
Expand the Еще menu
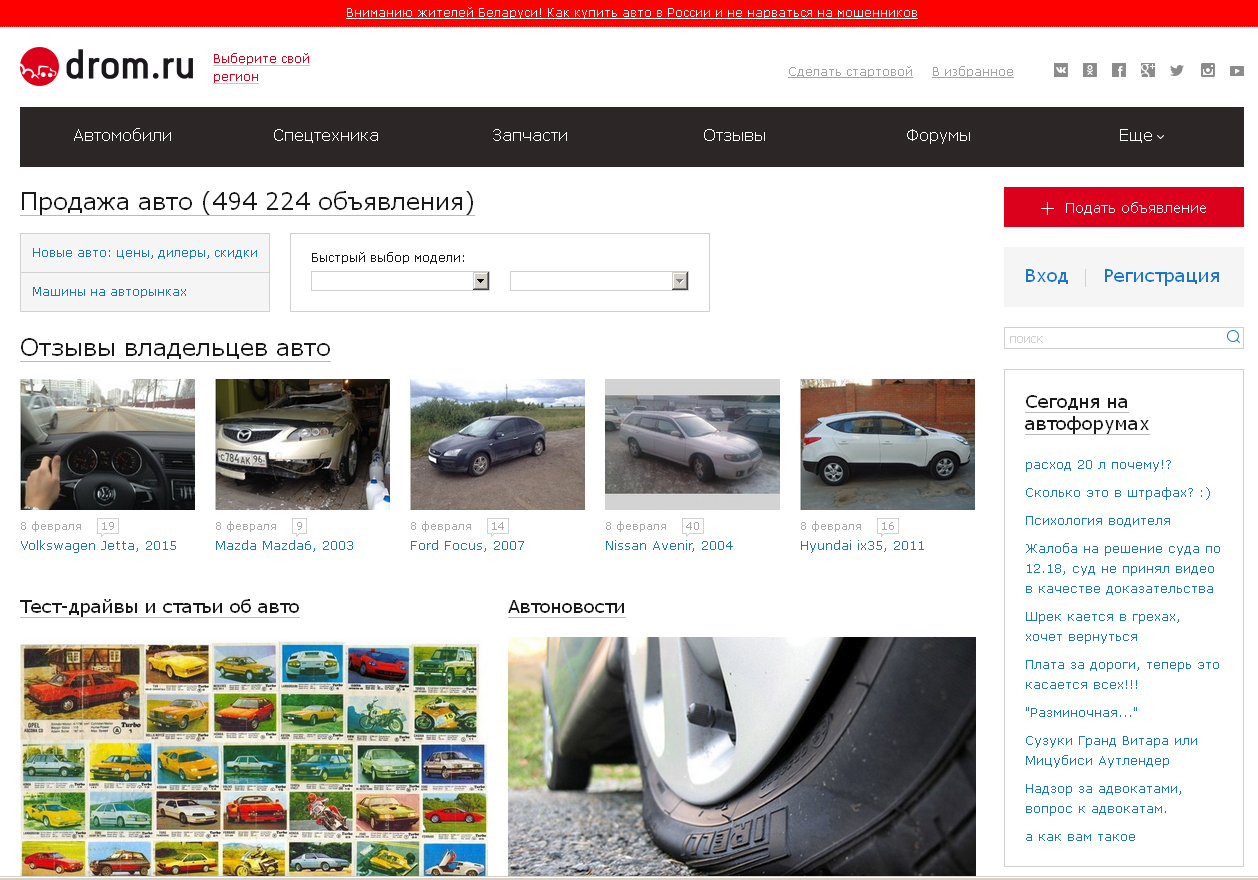tap(1141, 136)
